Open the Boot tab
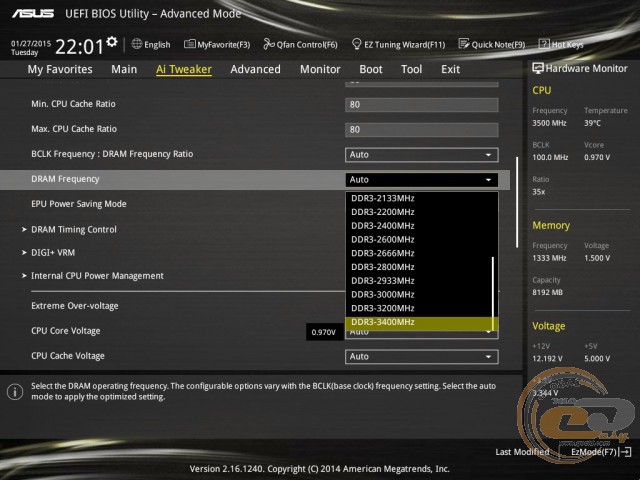Viewport: 640px width, 480px height. coord(371,69)
